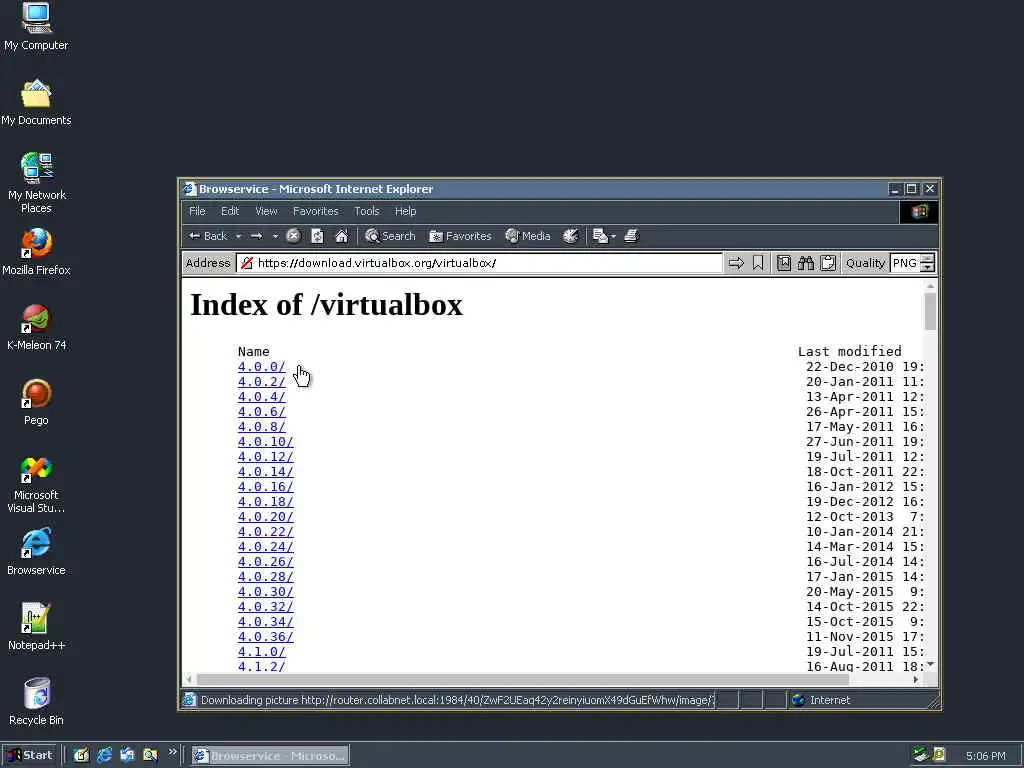Open the Forward history dropdown arrow
The height and width of the screenshot is (768, 1024).
coord(276,236)
